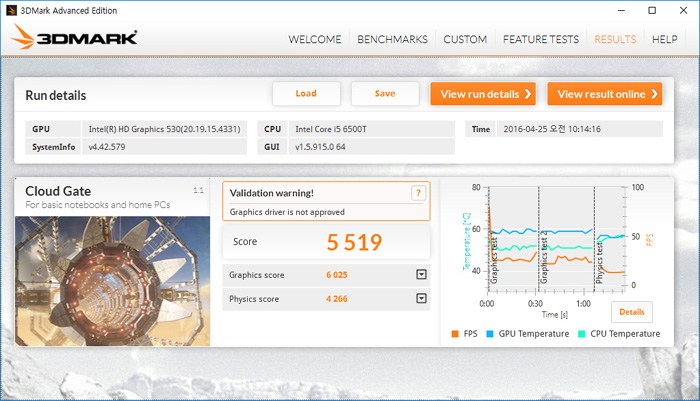Click the overall score value 5 519
Screen dimensions: 700x401
(x=354, y=242)
